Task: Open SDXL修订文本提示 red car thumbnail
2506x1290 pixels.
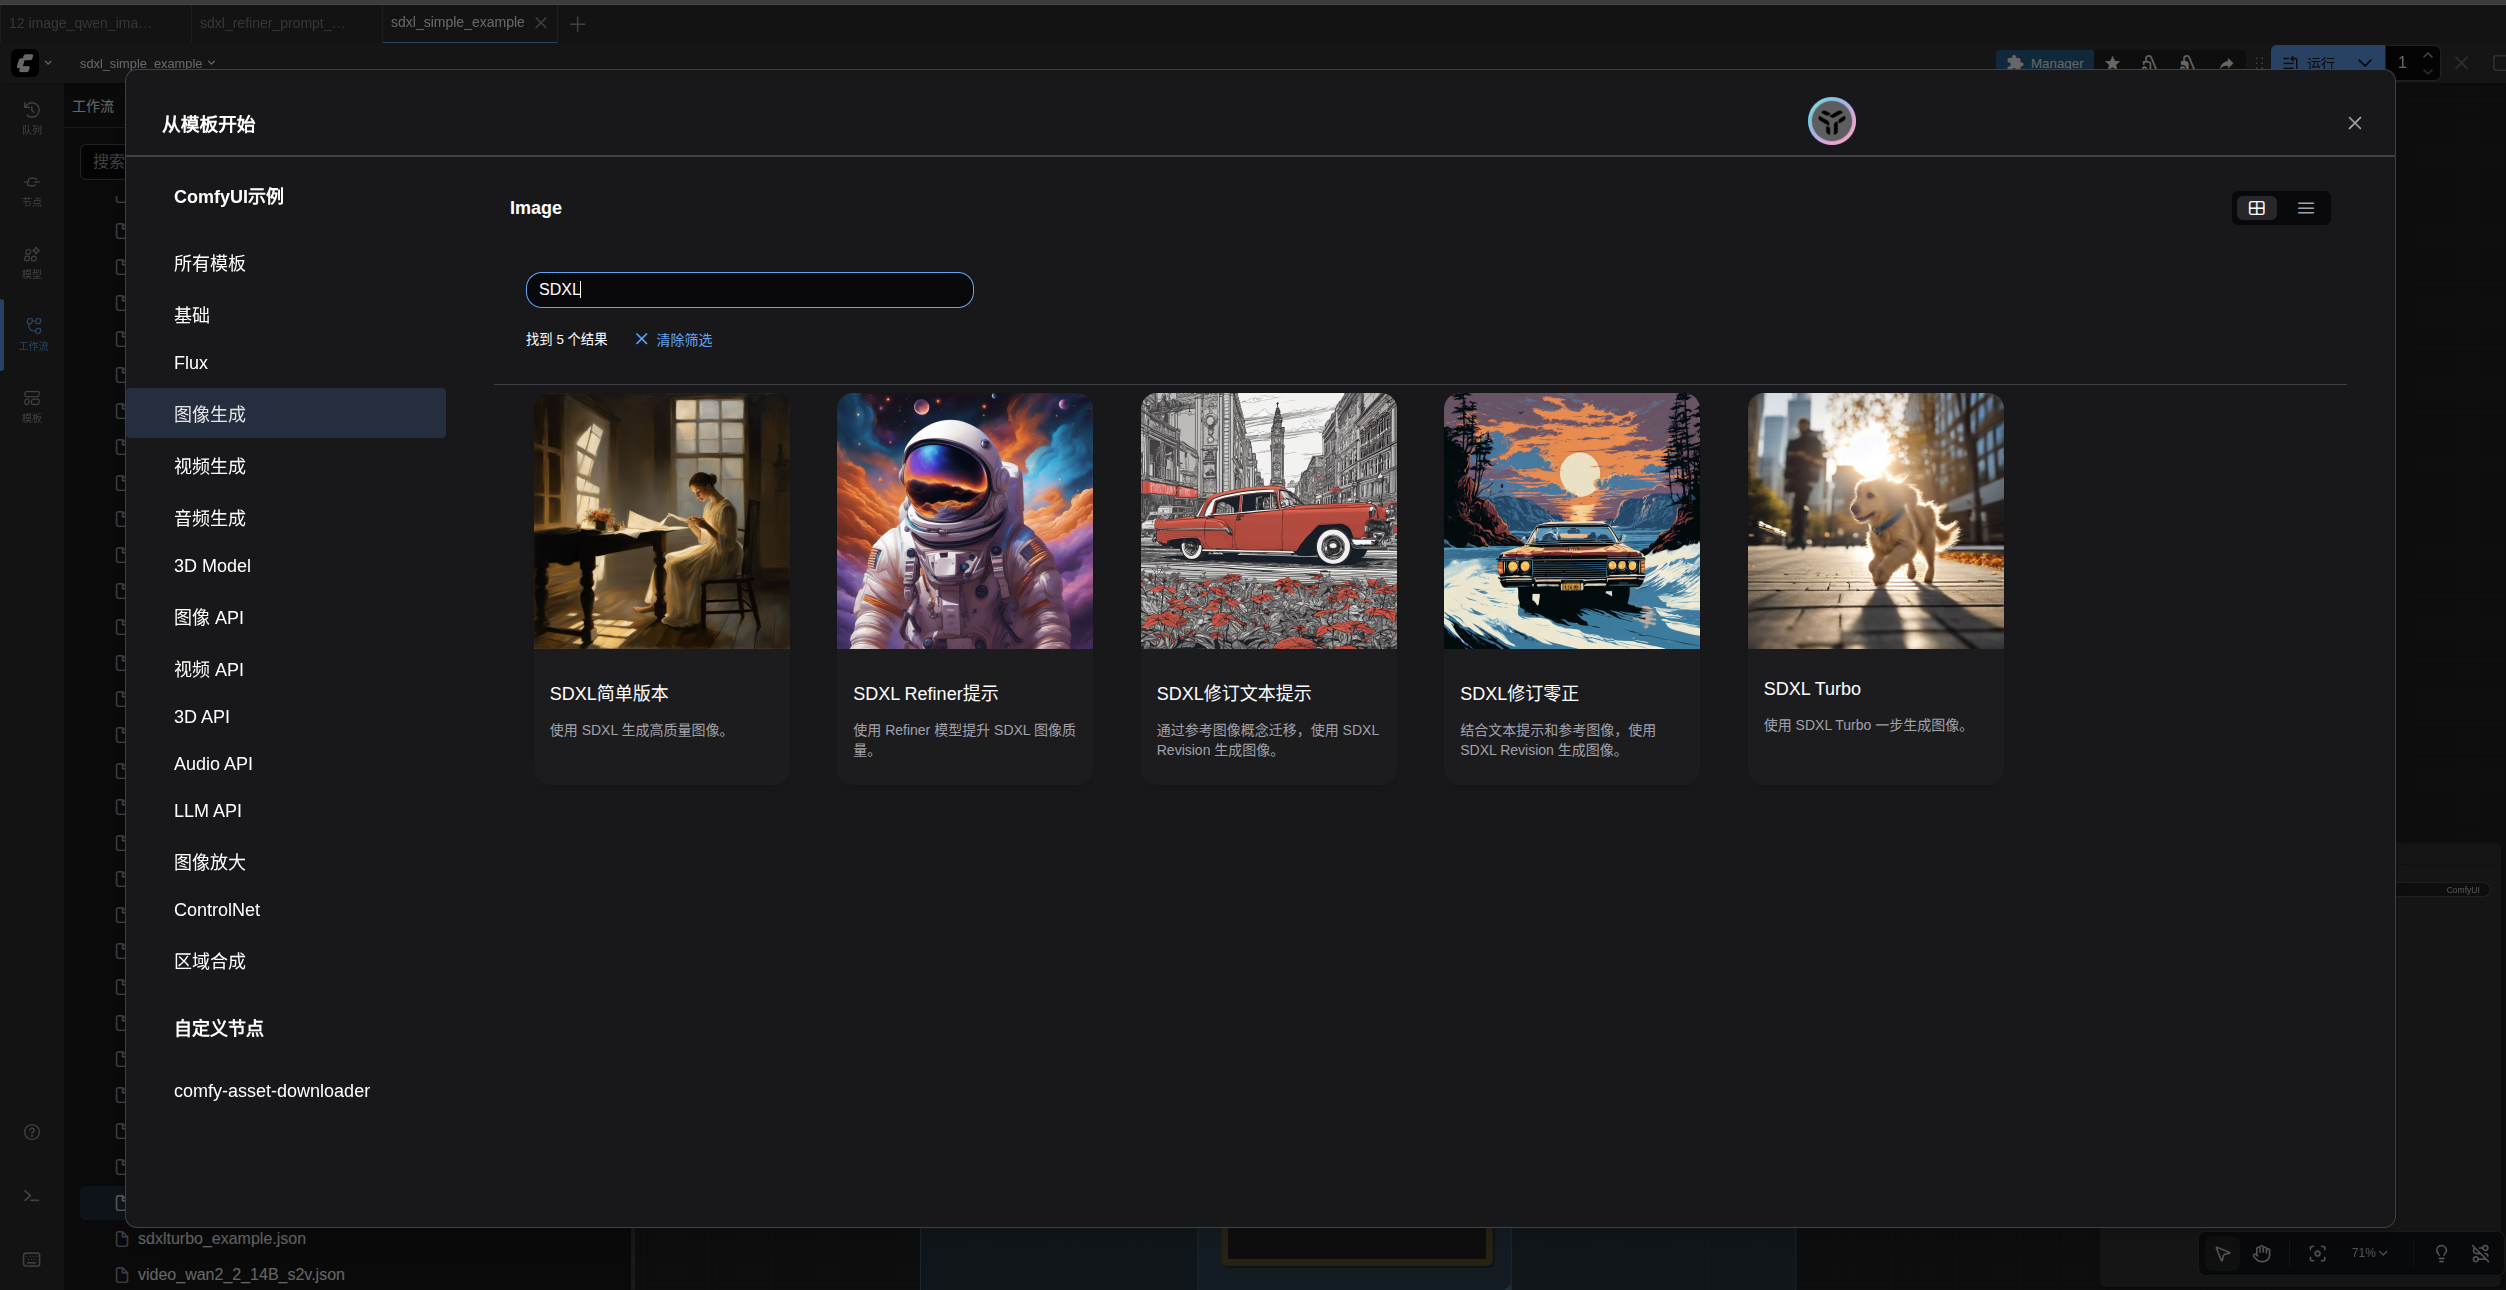Action: [1269, 521]
